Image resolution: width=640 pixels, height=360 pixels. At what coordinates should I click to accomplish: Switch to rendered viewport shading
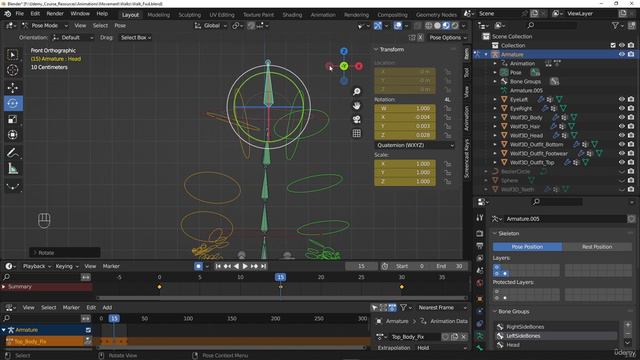tap(455, 25)
